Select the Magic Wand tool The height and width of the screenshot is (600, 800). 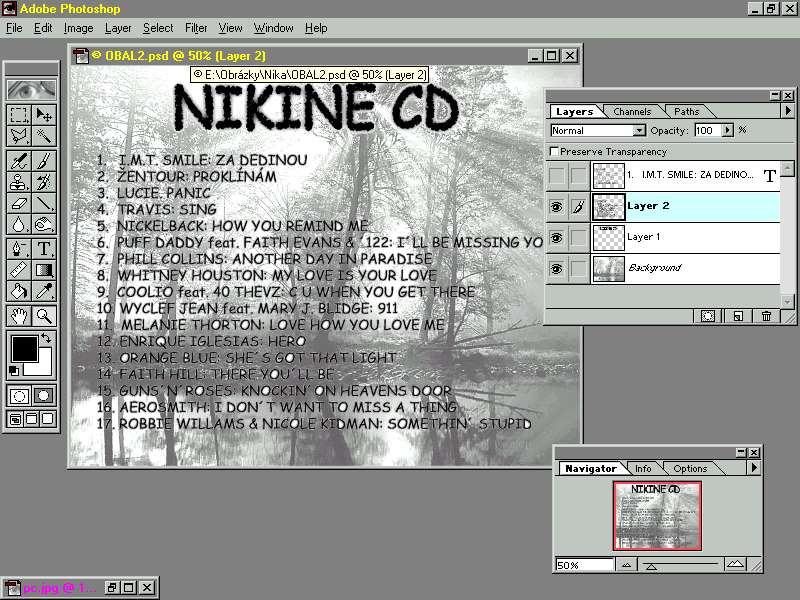click(44, 136)
